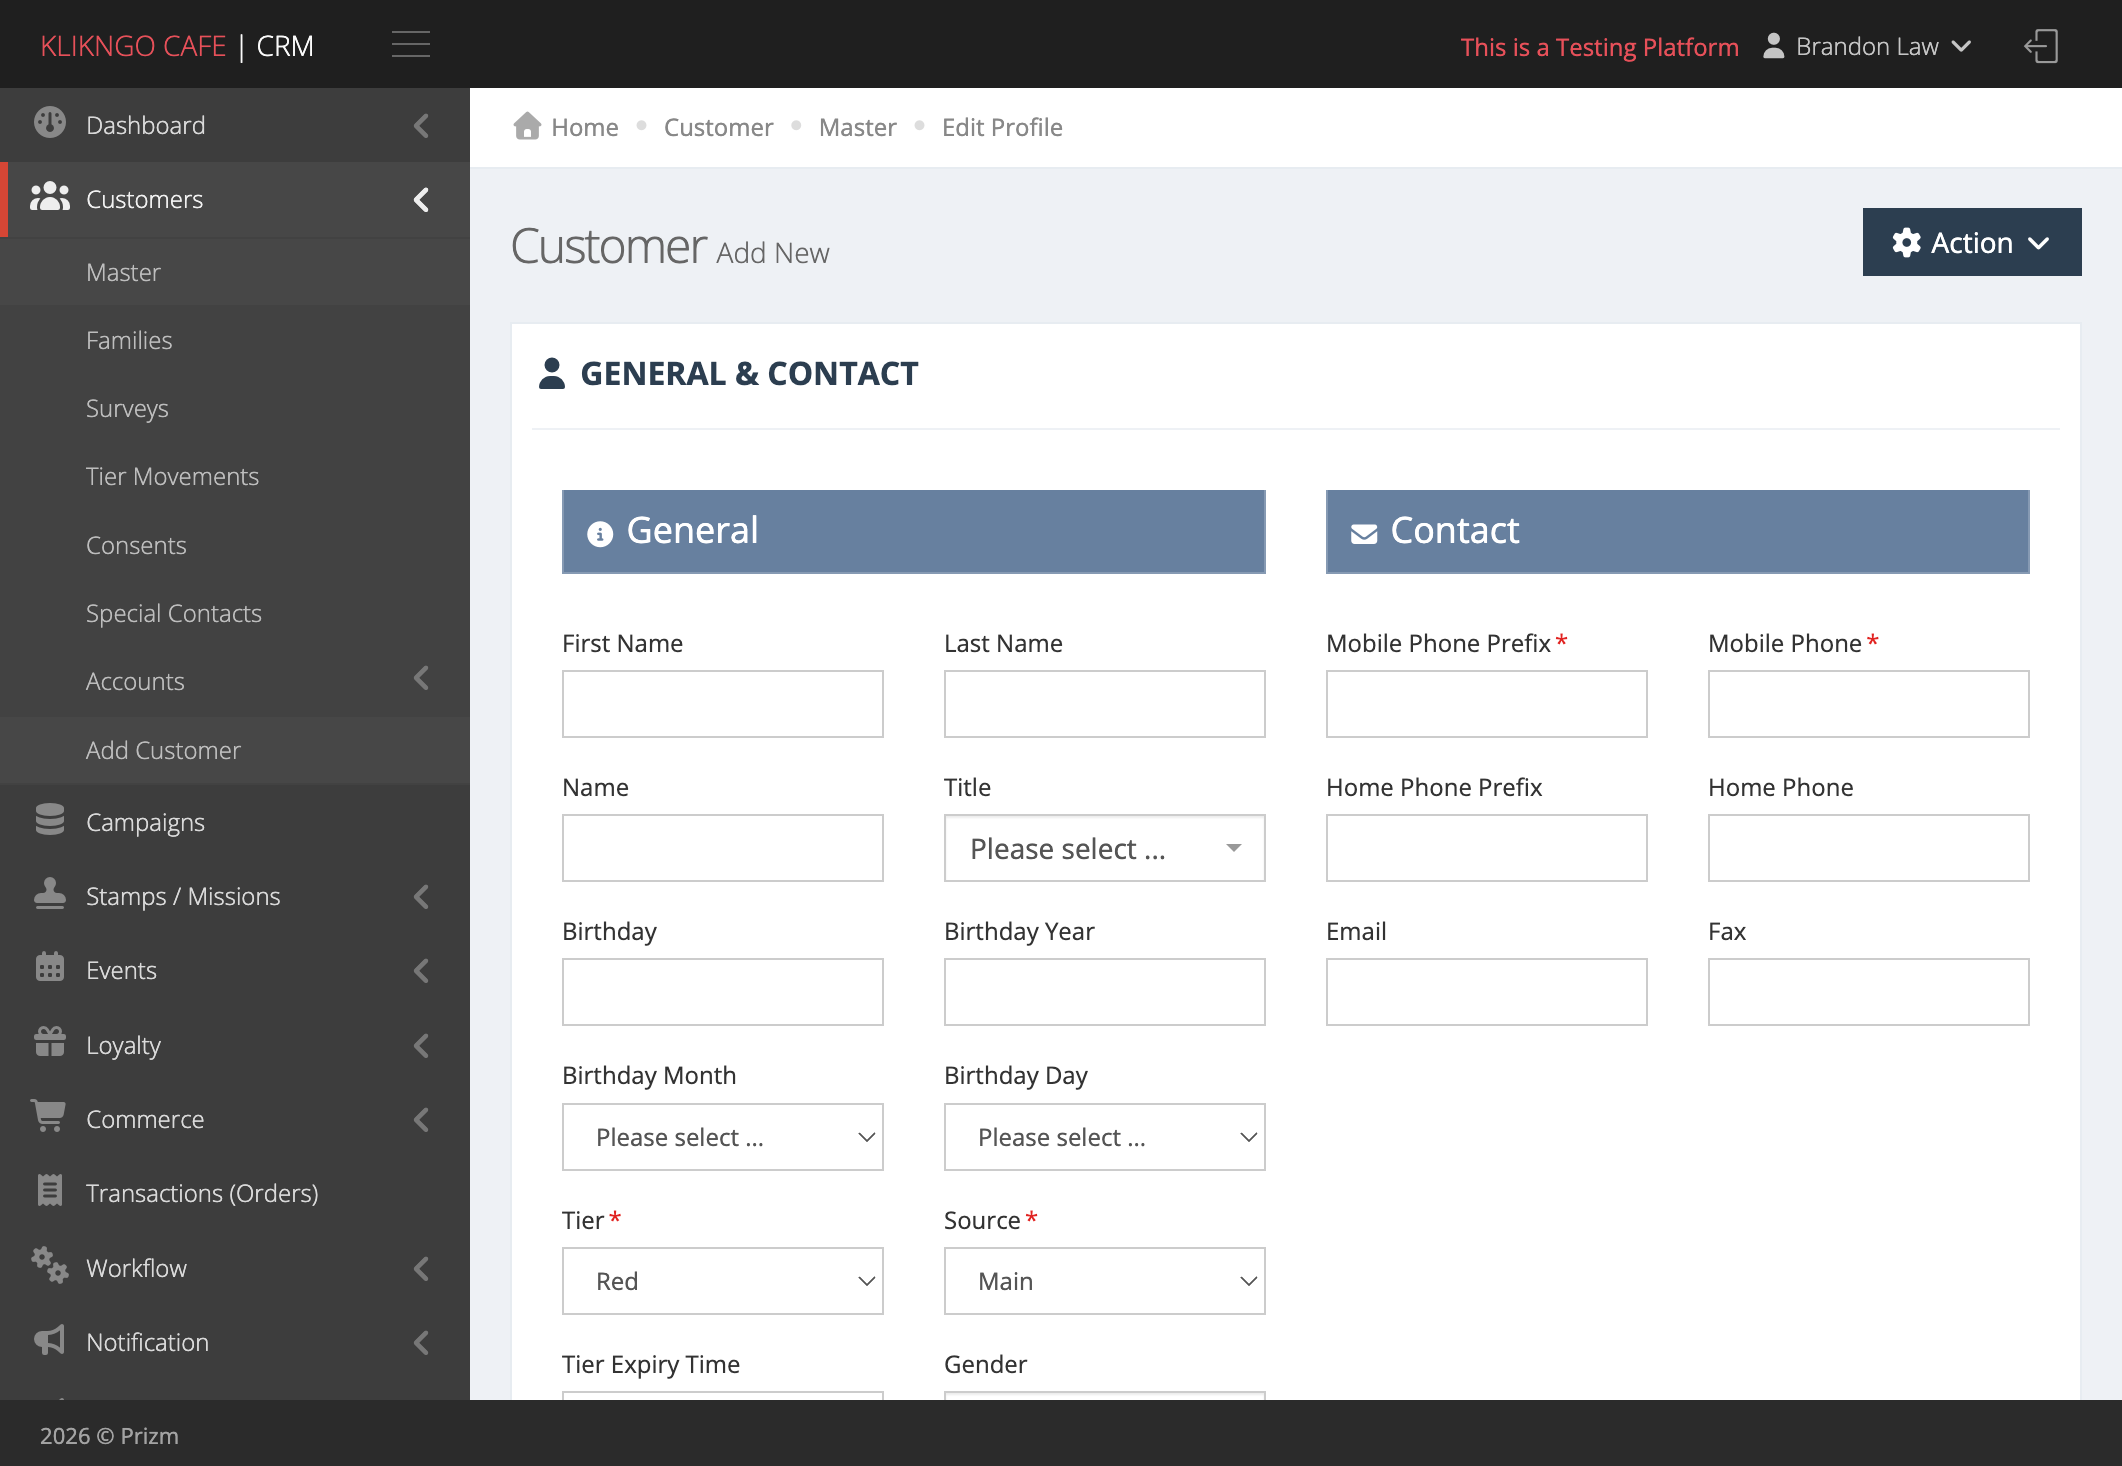Focus the Last Name input field
This screenshot has width=2122, height=1466.
point(1104,704)
